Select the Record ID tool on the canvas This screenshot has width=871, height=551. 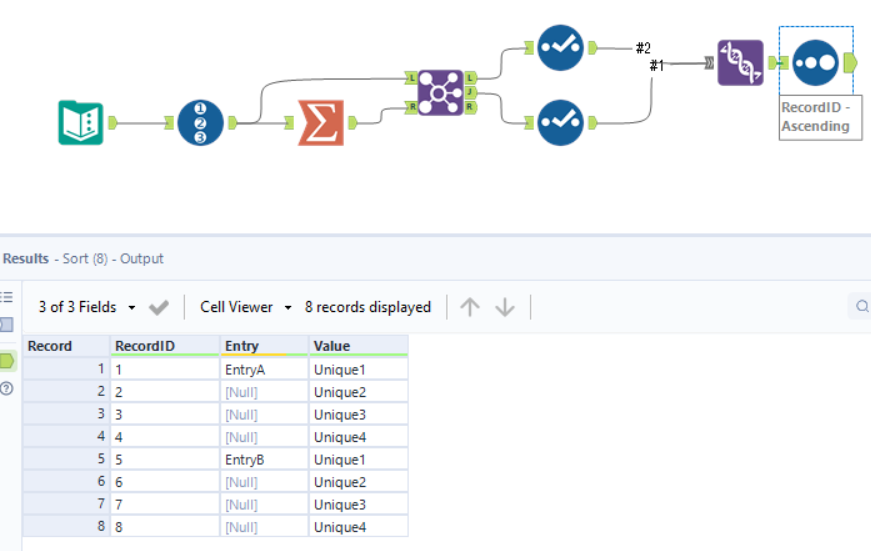coord(201,123)
